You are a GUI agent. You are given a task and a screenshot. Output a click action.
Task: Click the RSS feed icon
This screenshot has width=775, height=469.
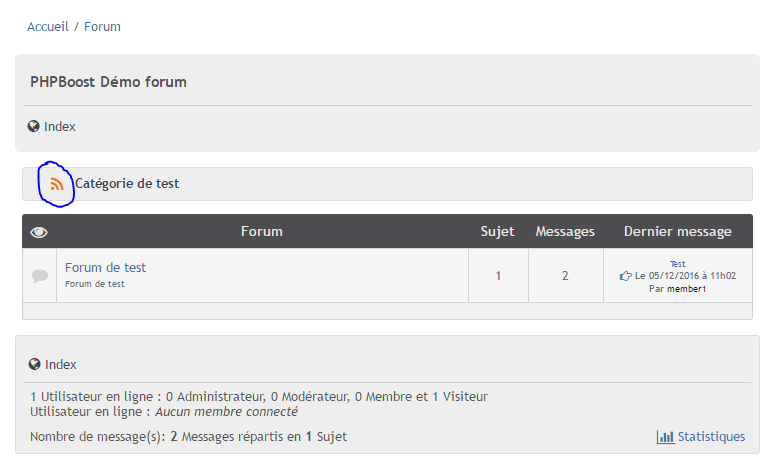(x=57, y=184)
